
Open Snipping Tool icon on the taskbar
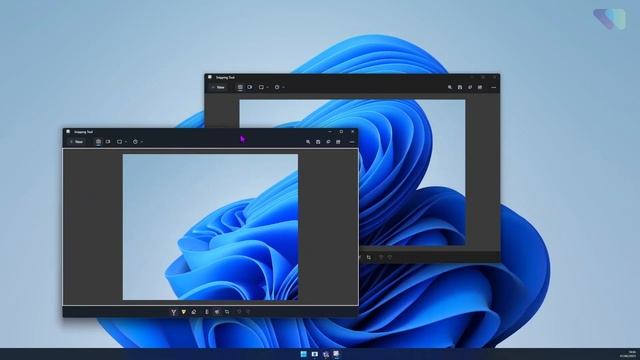point(336,354)
